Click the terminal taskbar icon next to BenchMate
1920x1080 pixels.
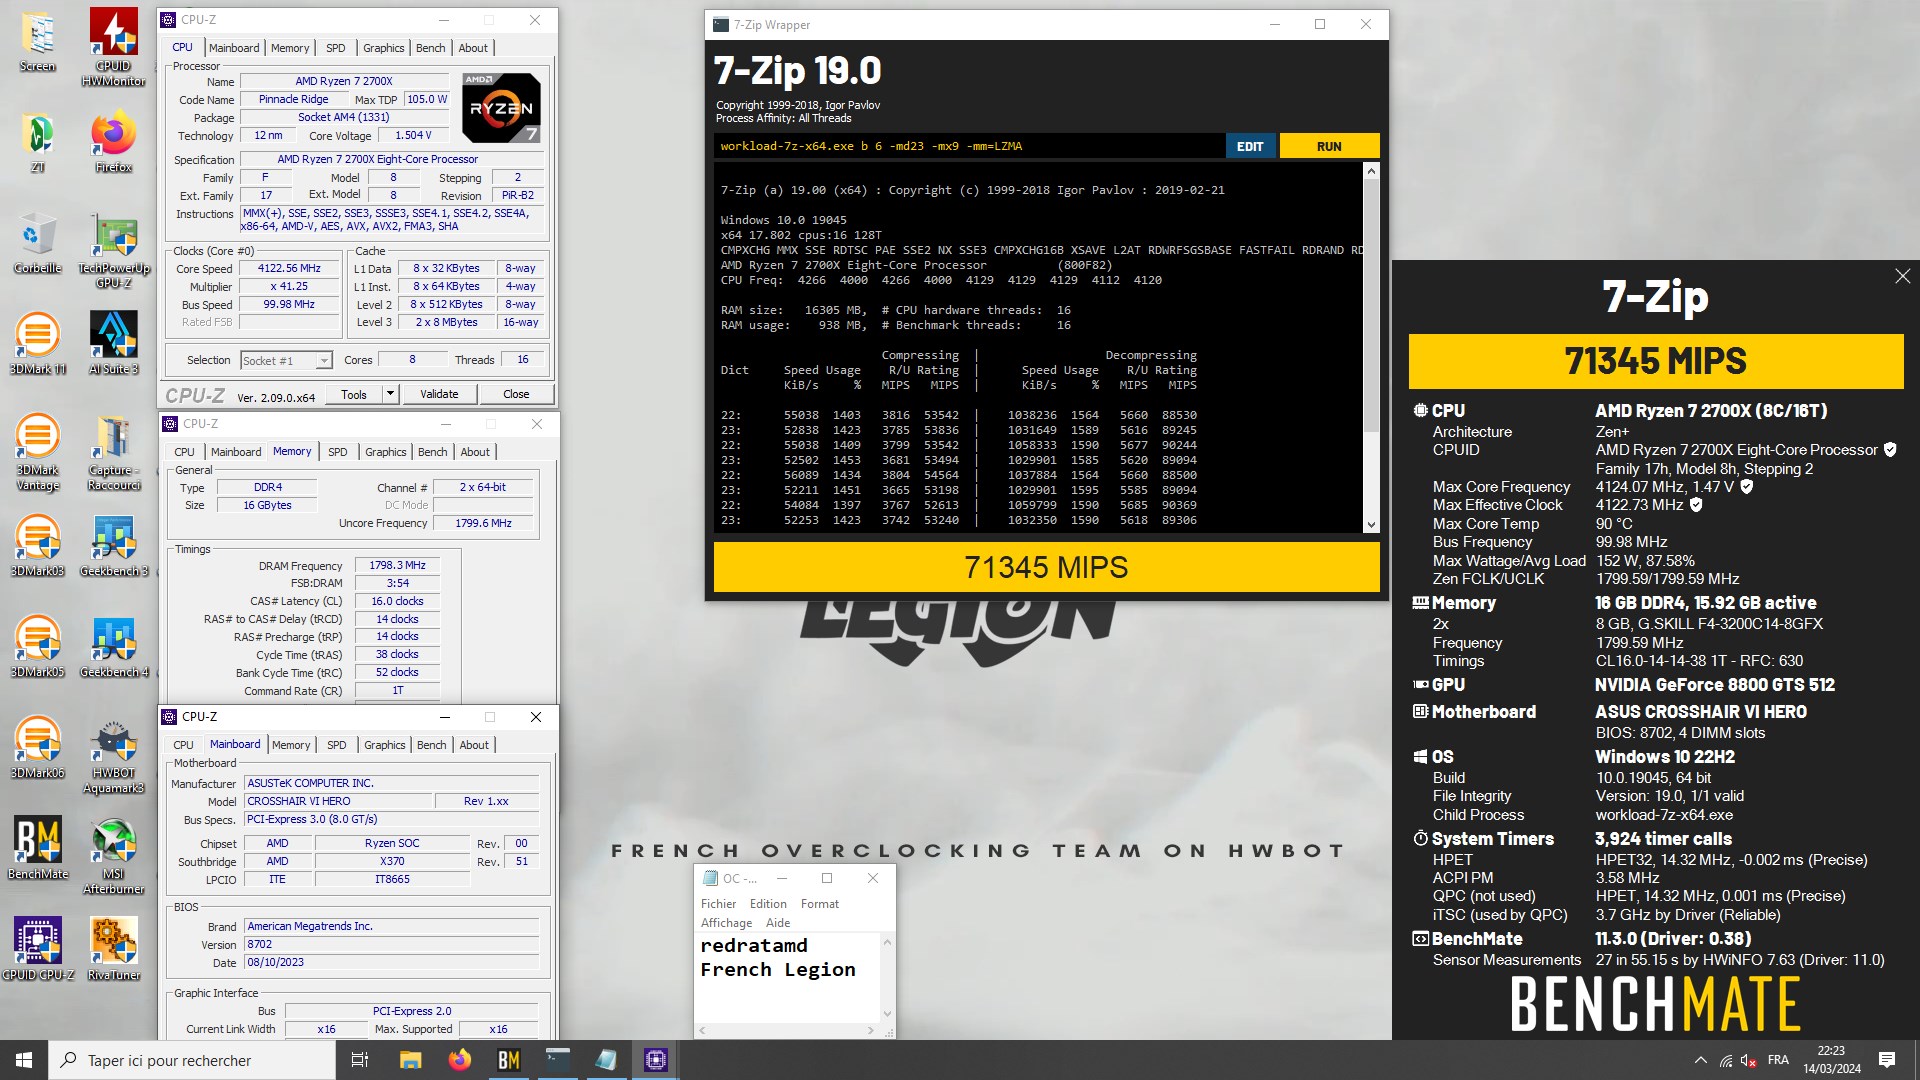557,1060
